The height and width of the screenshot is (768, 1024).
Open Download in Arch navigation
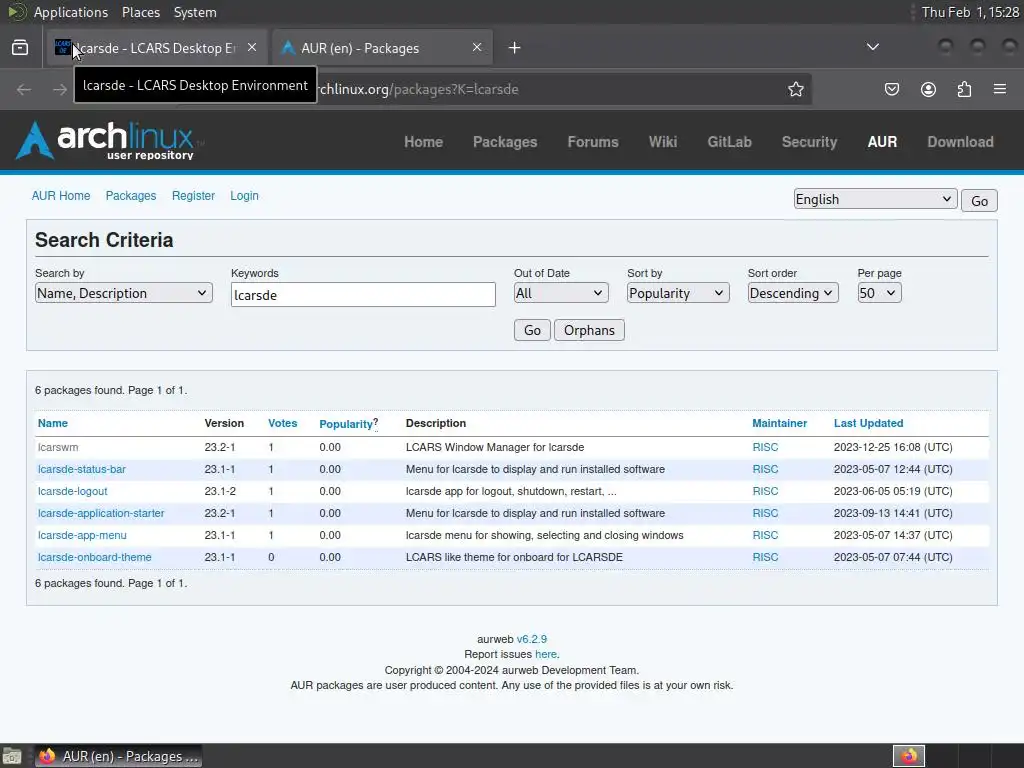pyautogui.click(x=961, y=142)
